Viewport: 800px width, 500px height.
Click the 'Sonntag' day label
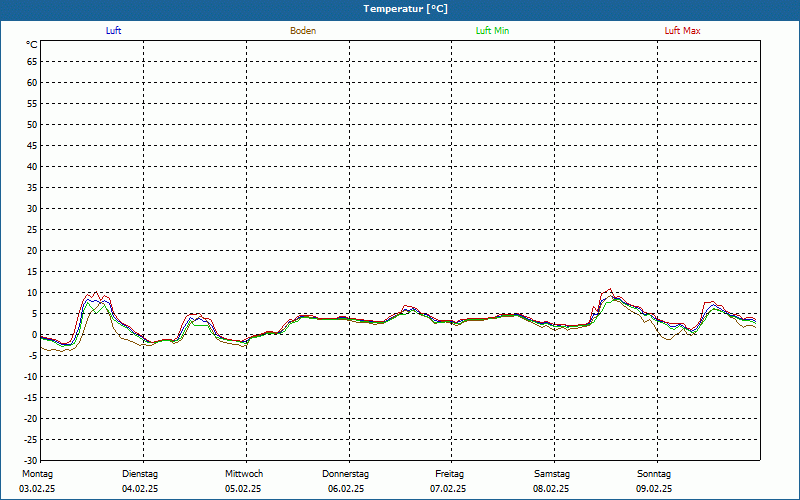[654, 474]
